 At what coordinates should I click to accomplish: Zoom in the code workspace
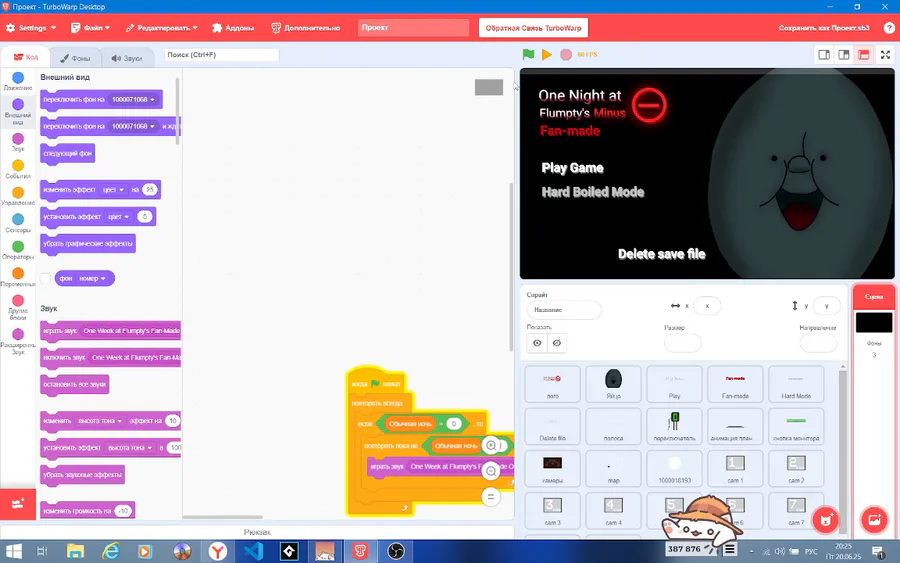[491, 445]
